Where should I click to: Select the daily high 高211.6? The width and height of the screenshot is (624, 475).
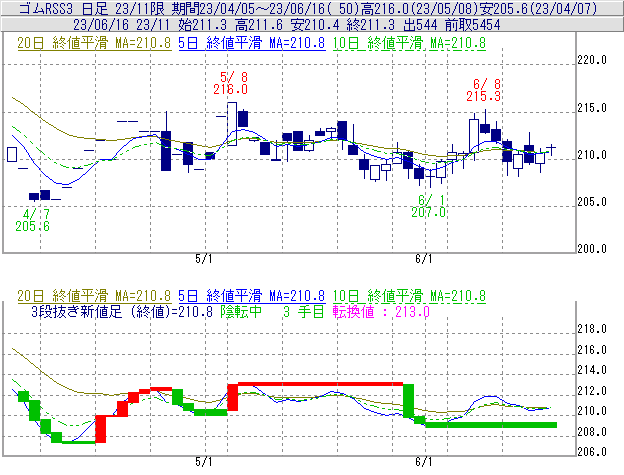click(259, 25)
